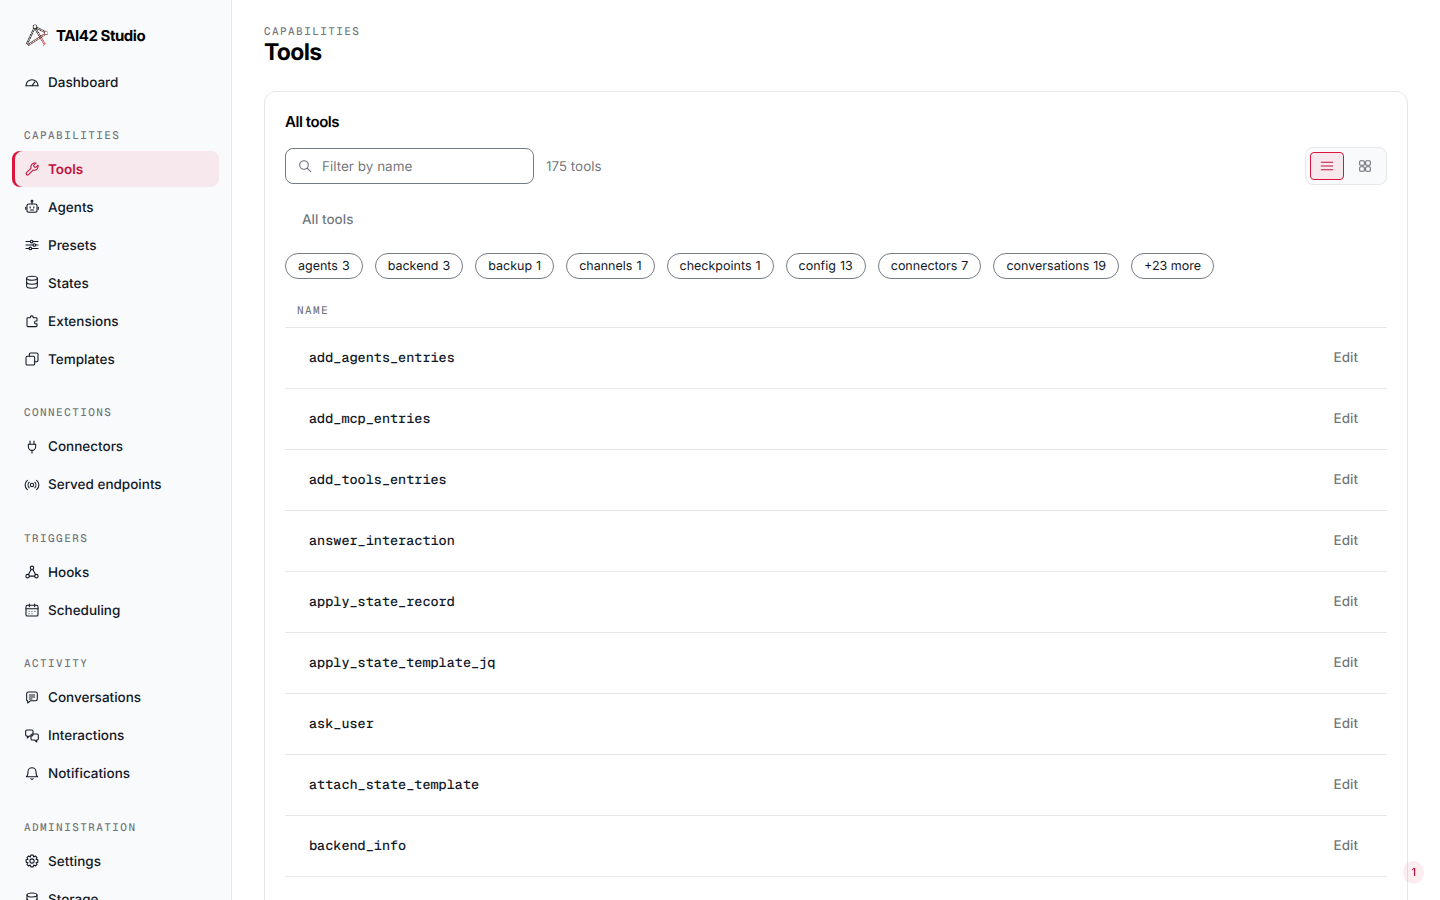Select the apply_state_record tool name
Screen dimensions: 1440x900
pyautogui.click(x=381, y=602)
